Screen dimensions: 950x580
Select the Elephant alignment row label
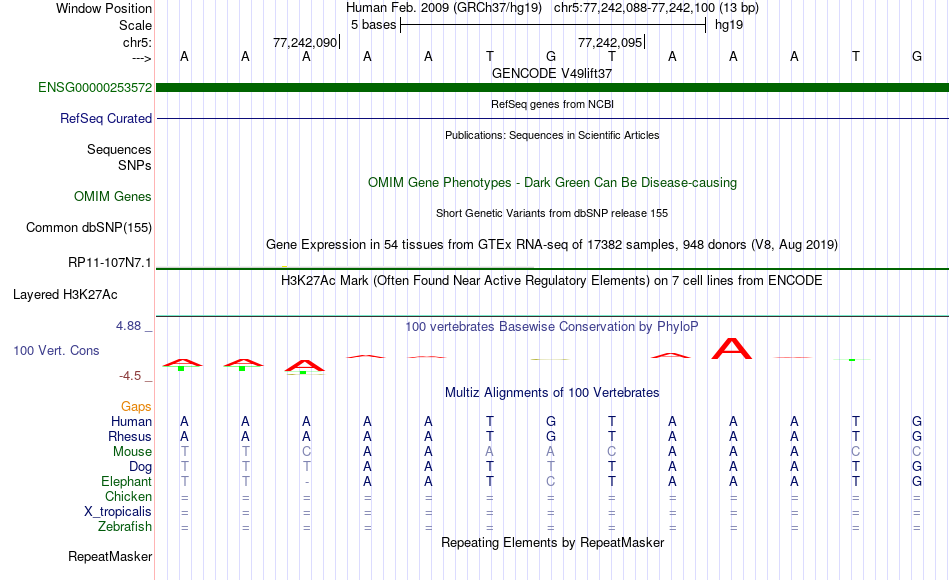coord(126,481)
